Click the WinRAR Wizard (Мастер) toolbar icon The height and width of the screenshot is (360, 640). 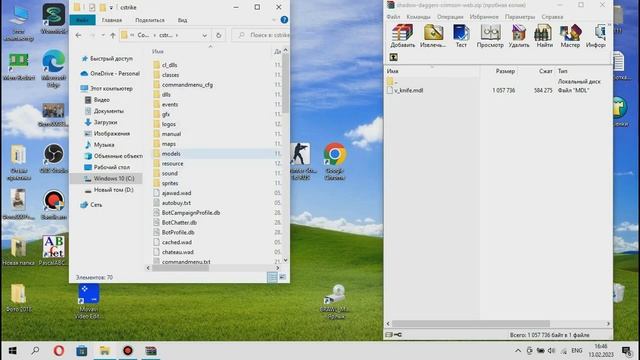click(x=570, y=36)
